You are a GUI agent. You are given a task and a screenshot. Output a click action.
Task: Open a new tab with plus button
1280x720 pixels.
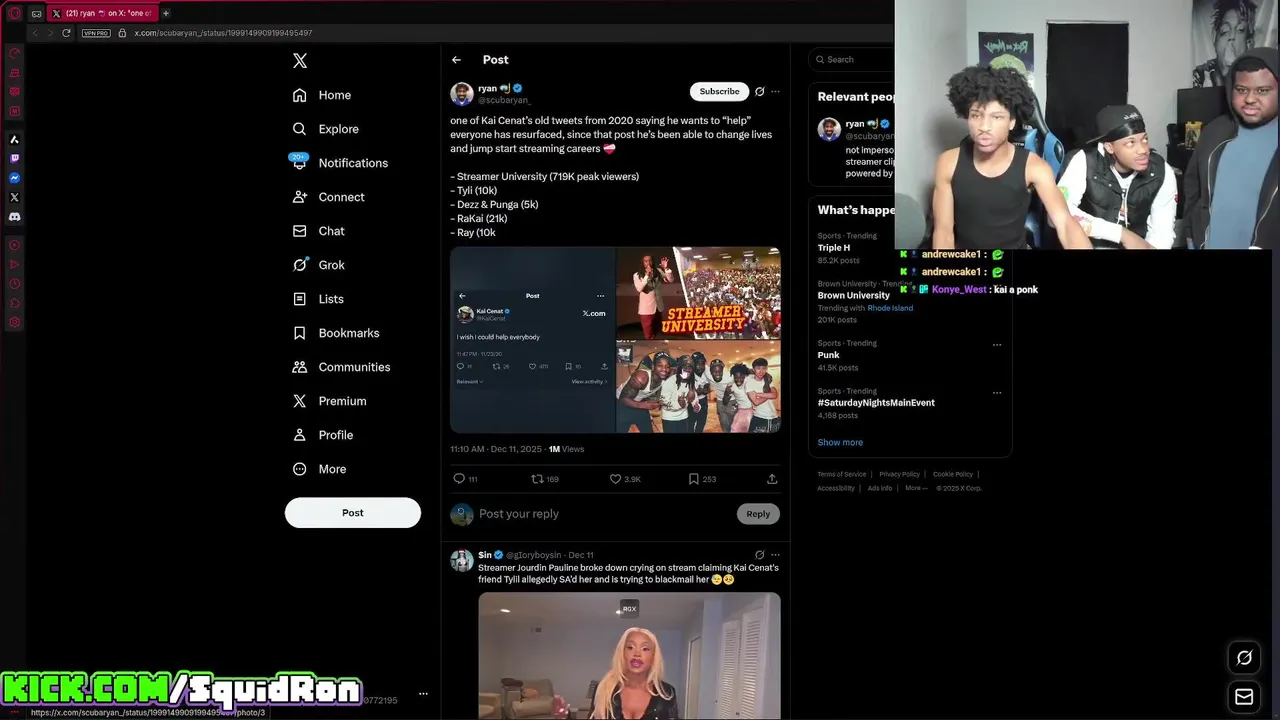click(166, 13)
